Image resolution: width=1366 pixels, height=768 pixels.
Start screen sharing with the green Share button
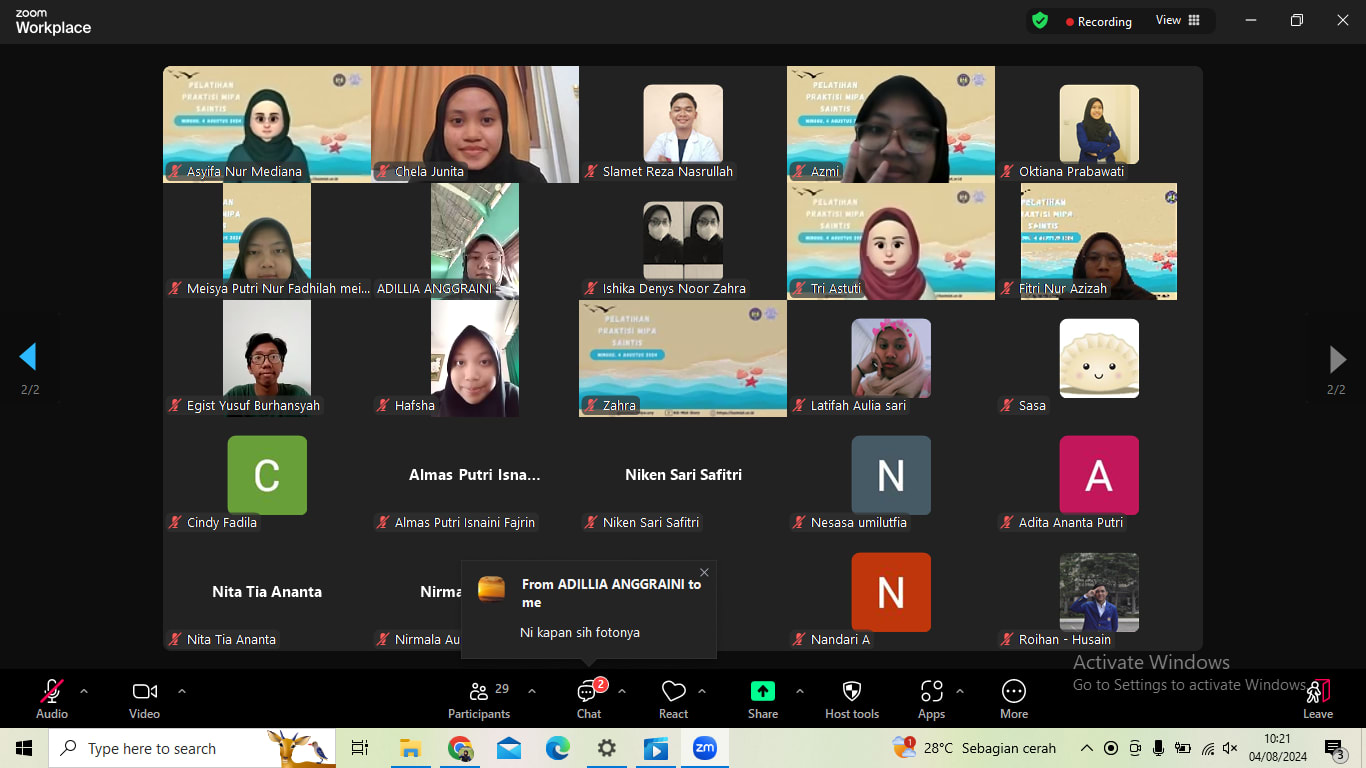(763, 698)
